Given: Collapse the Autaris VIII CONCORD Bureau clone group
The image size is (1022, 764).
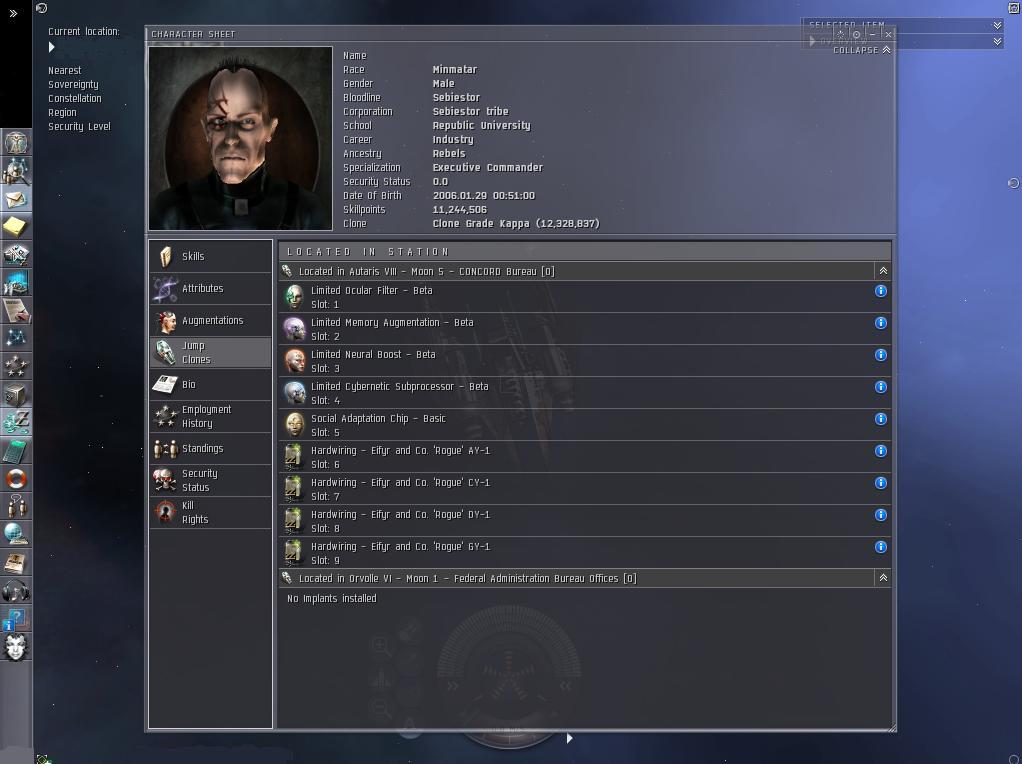Looking at the screenshot, I should tap(883, 271).
